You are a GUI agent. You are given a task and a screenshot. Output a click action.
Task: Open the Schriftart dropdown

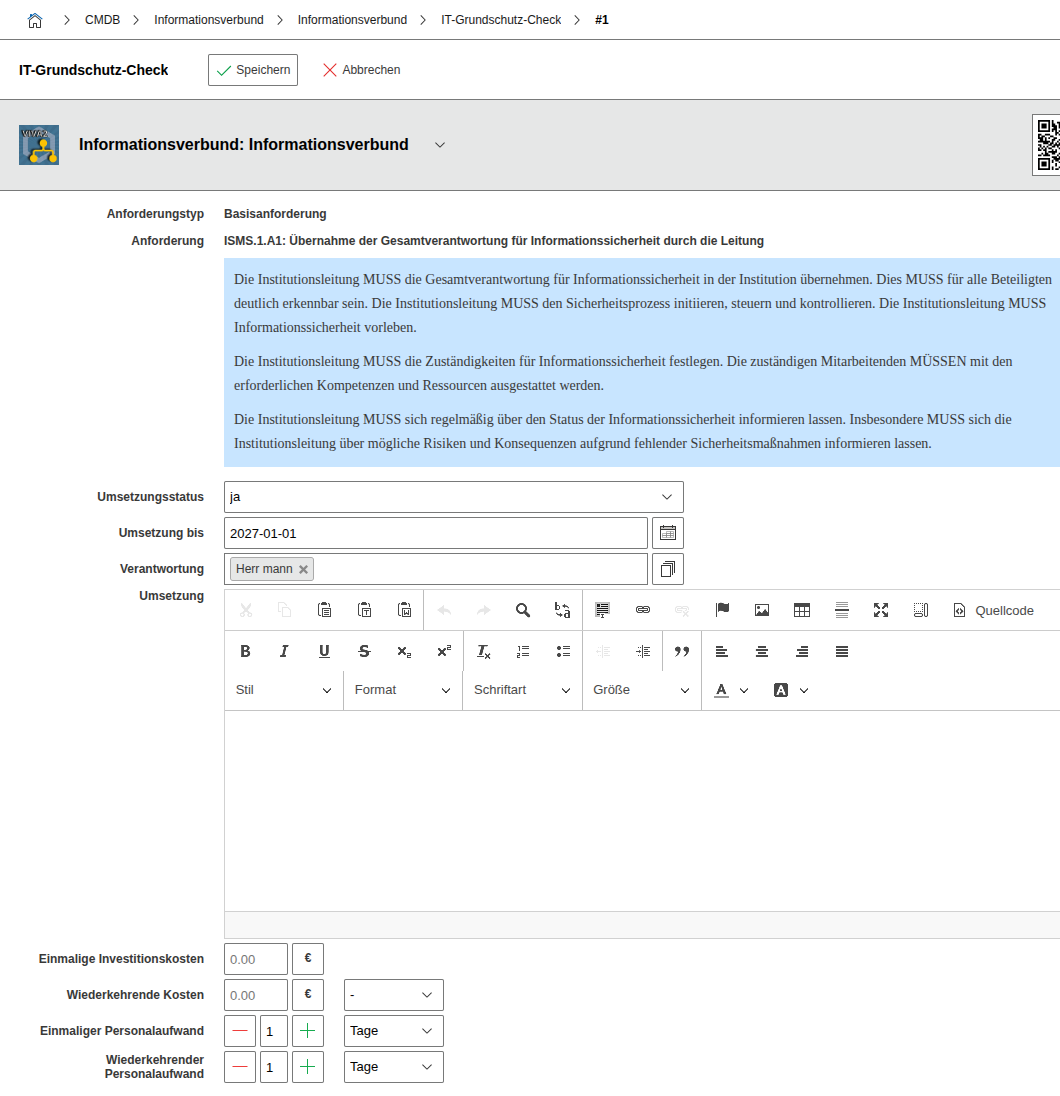pyautogui.click(x=522, y=690)
